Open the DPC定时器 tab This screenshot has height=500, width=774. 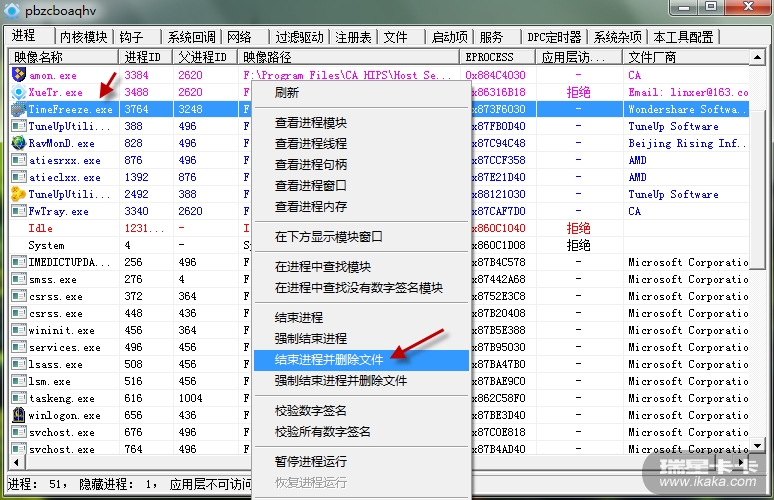point(554,37)
